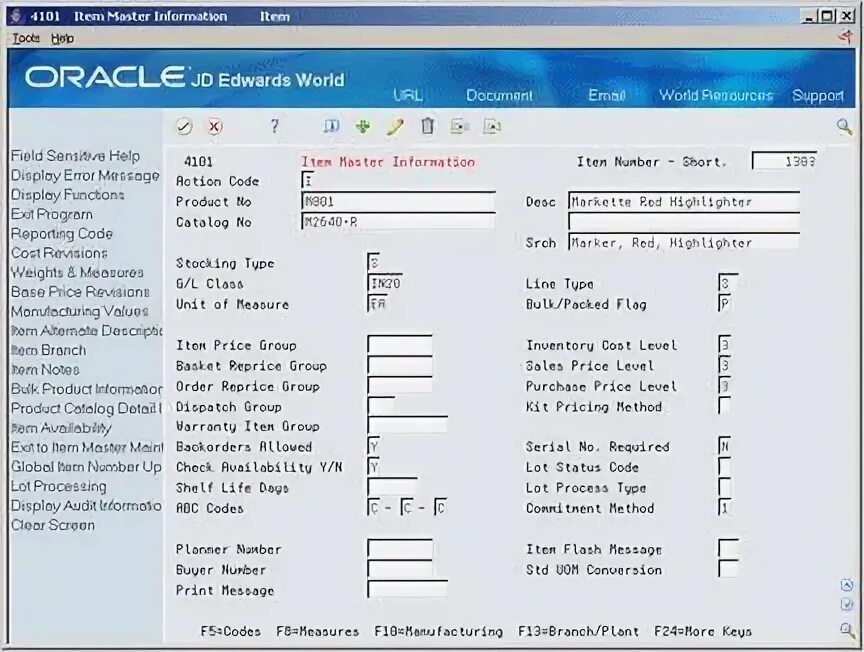Screen dimensions: 864x652
Task: Open Bulk Product Information option
Action: [x=87, y=389]
